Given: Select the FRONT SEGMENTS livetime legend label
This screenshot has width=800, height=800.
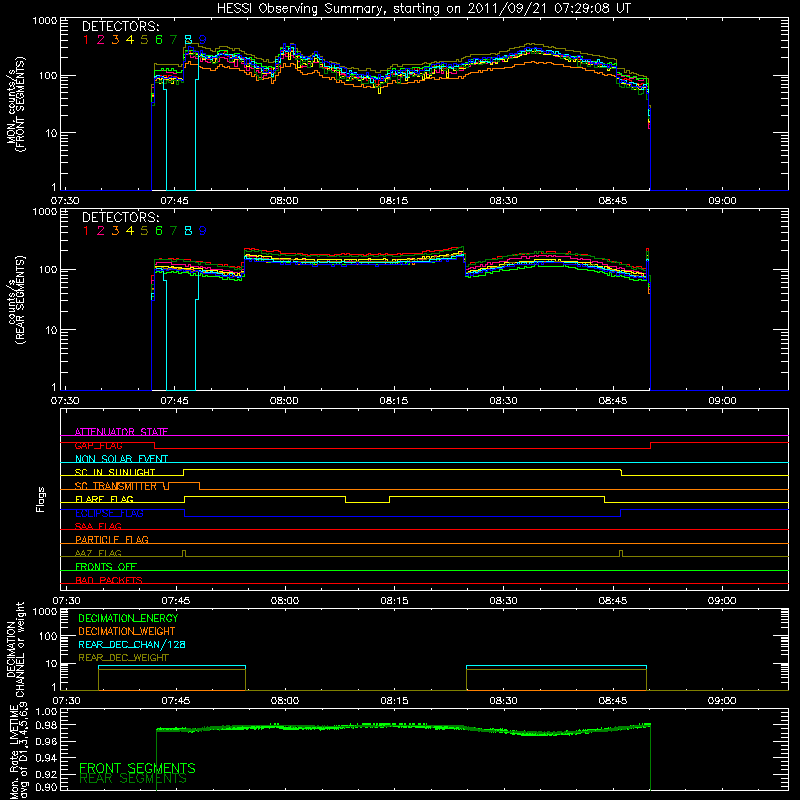Looking at the screenshot, I should click(137, 768).
